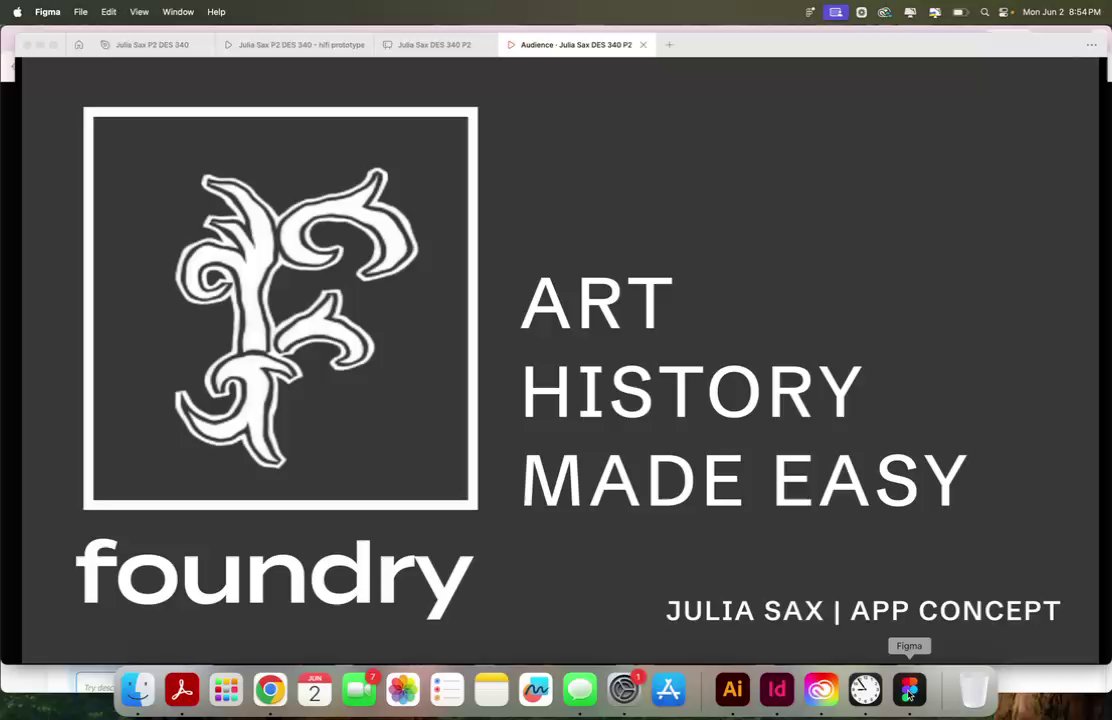Click the 'ART HISTORY MADE EASY' heading
Screen dimensions: 1112x720
pyautogui.click(x=744, y=392)
